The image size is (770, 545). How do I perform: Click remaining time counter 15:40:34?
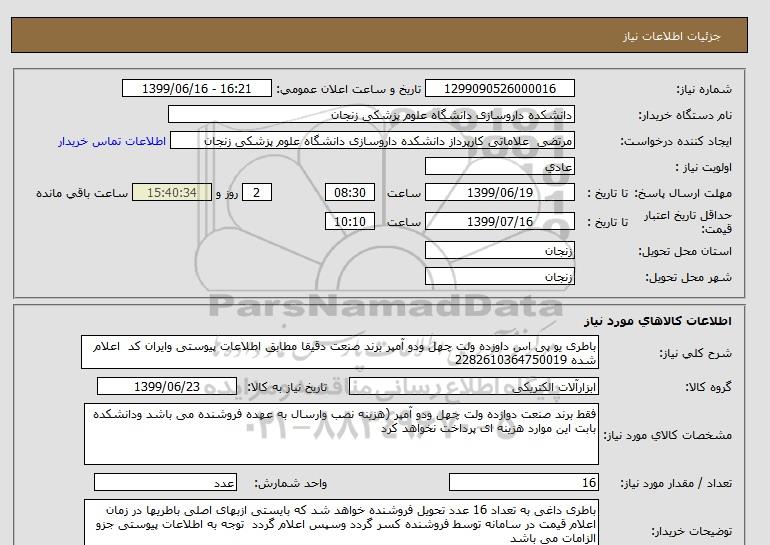tap(172, 192)
